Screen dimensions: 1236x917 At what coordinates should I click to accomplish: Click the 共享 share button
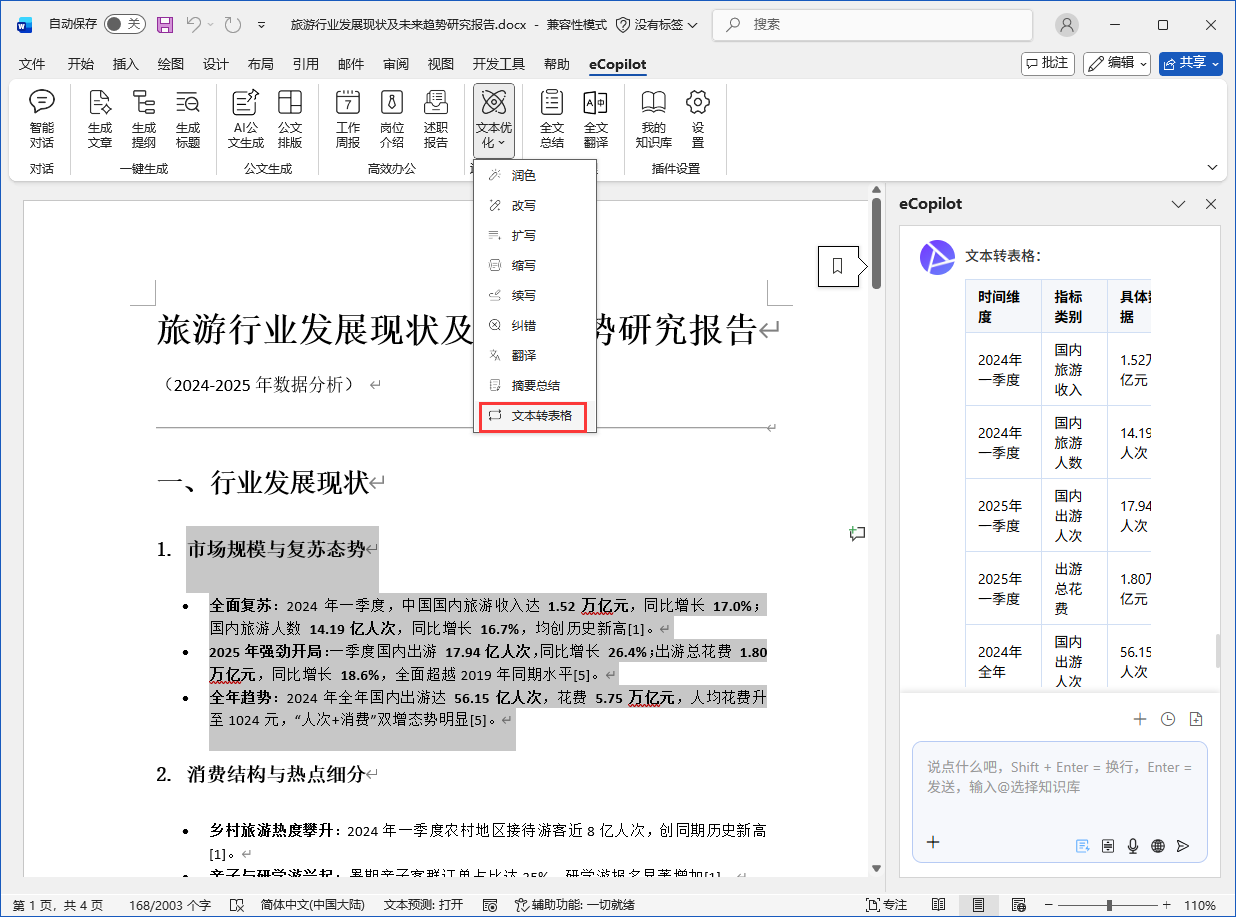[1190, 62]
